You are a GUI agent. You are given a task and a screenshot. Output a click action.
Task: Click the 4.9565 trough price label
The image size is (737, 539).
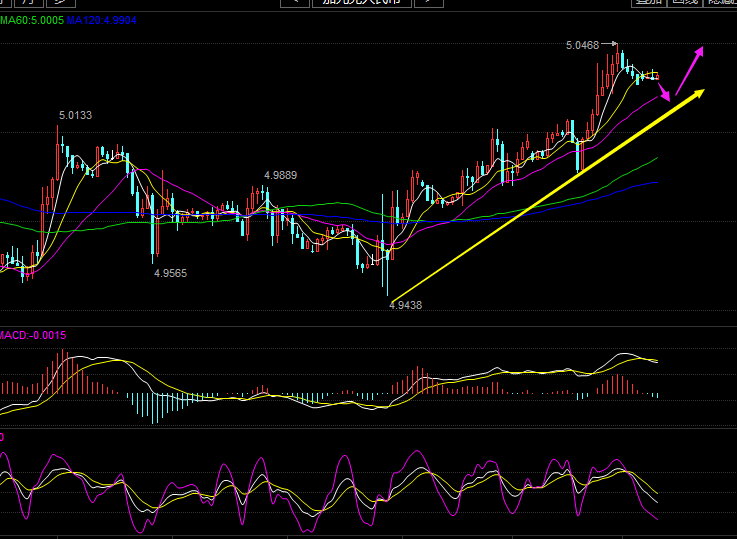click(x=170, y=272)
